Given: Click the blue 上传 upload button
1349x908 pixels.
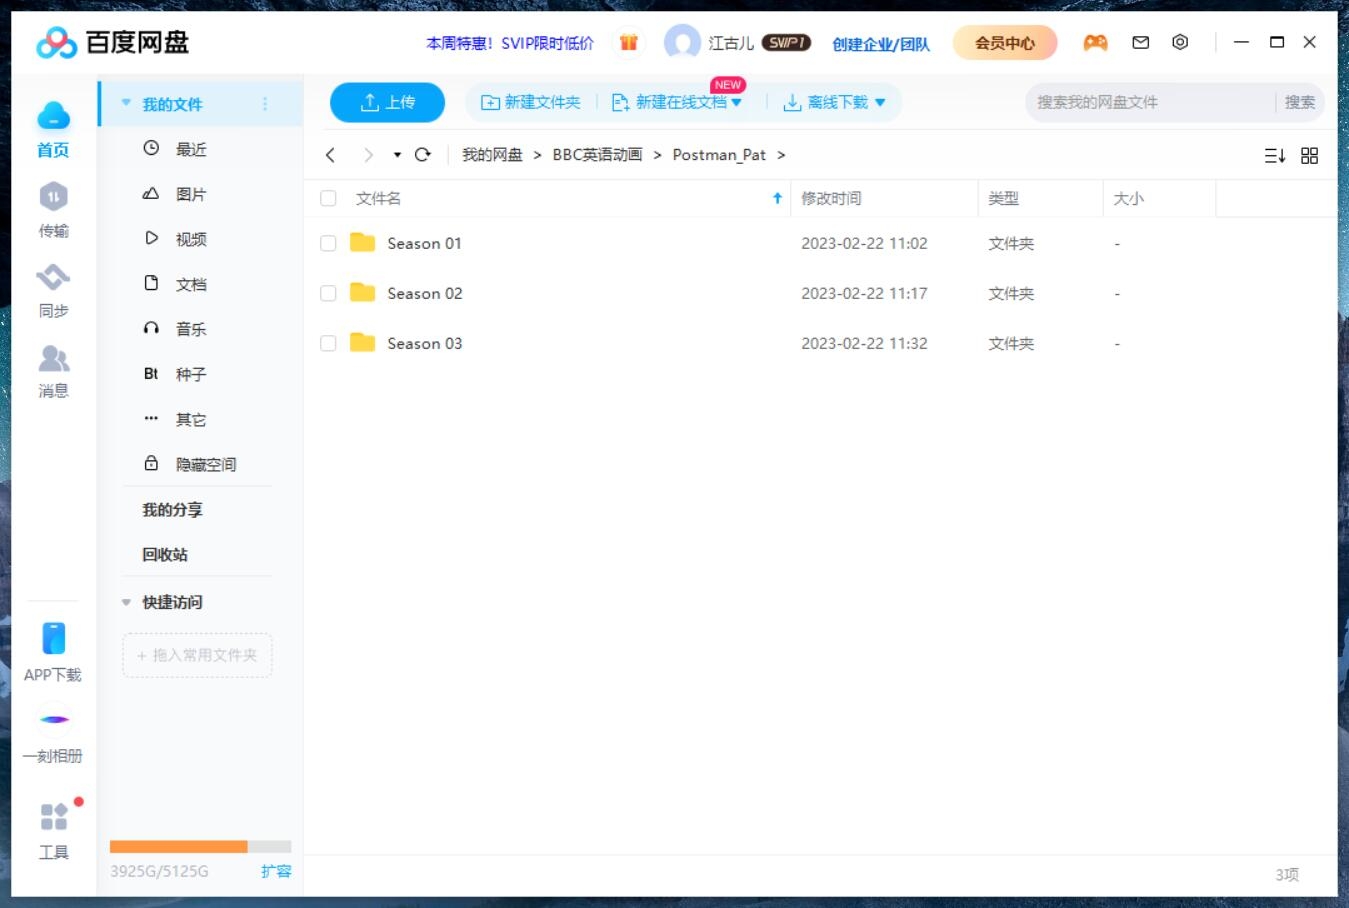Looking at the screenshot, I should point(387,102).
